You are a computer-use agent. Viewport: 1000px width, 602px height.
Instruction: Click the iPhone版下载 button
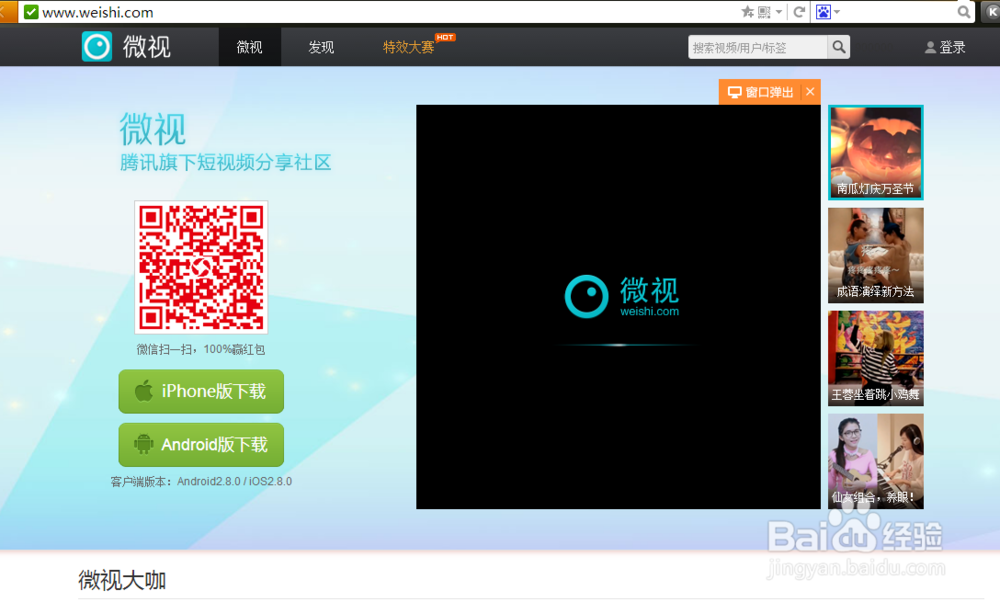click(200, 391)
